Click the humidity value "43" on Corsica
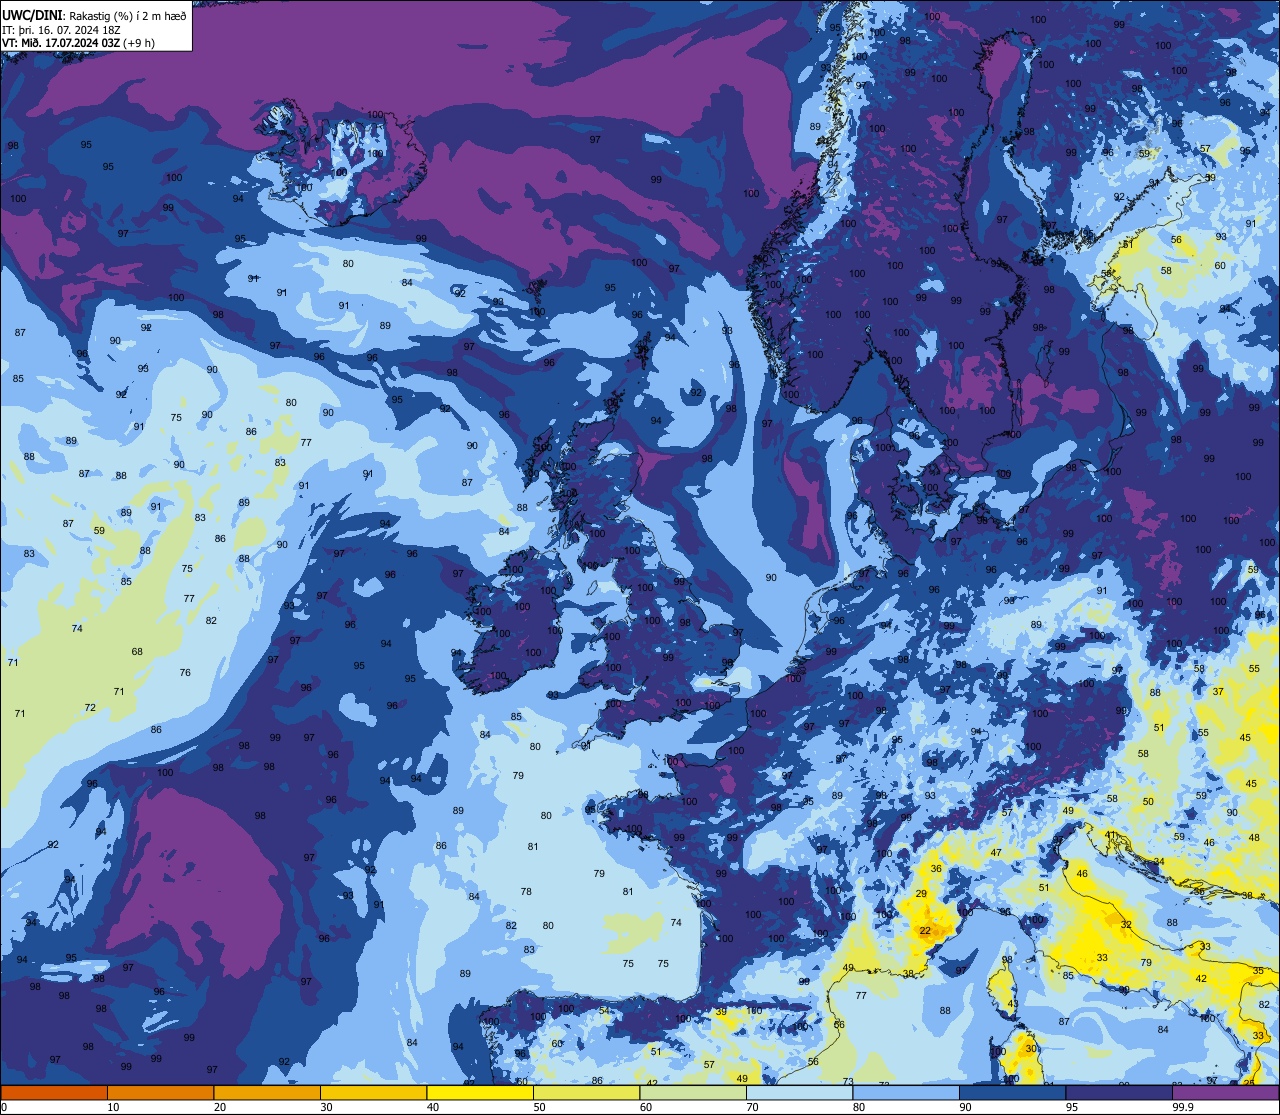The image size is (1280, 1115). pyautogui.click(x=1012, y=1004)
